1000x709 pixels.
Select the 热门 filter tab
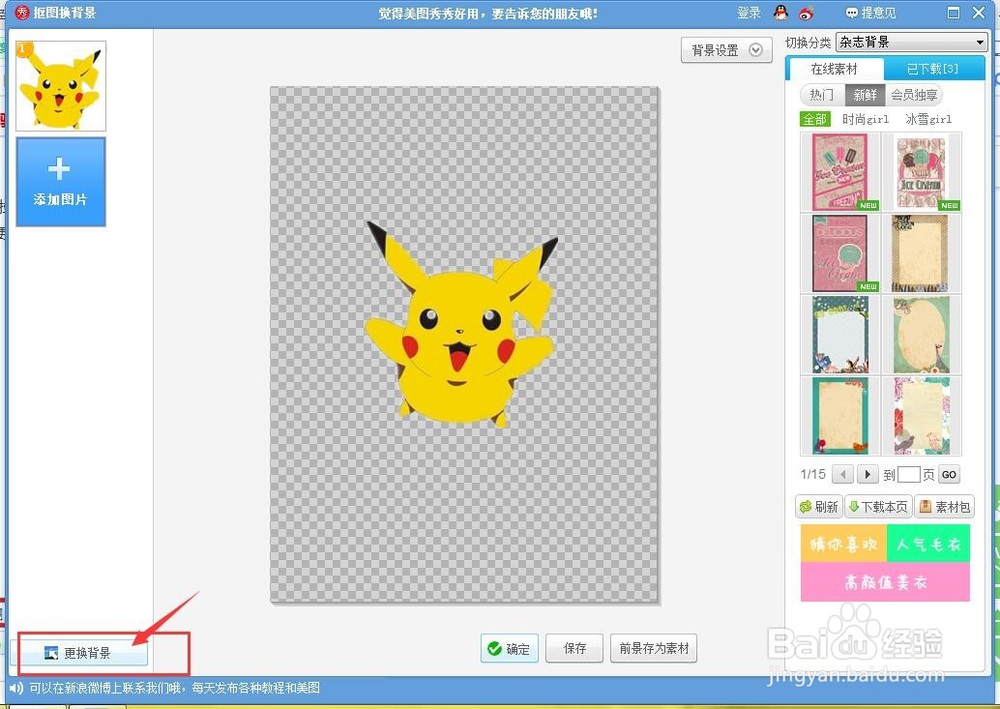point(822,94)
